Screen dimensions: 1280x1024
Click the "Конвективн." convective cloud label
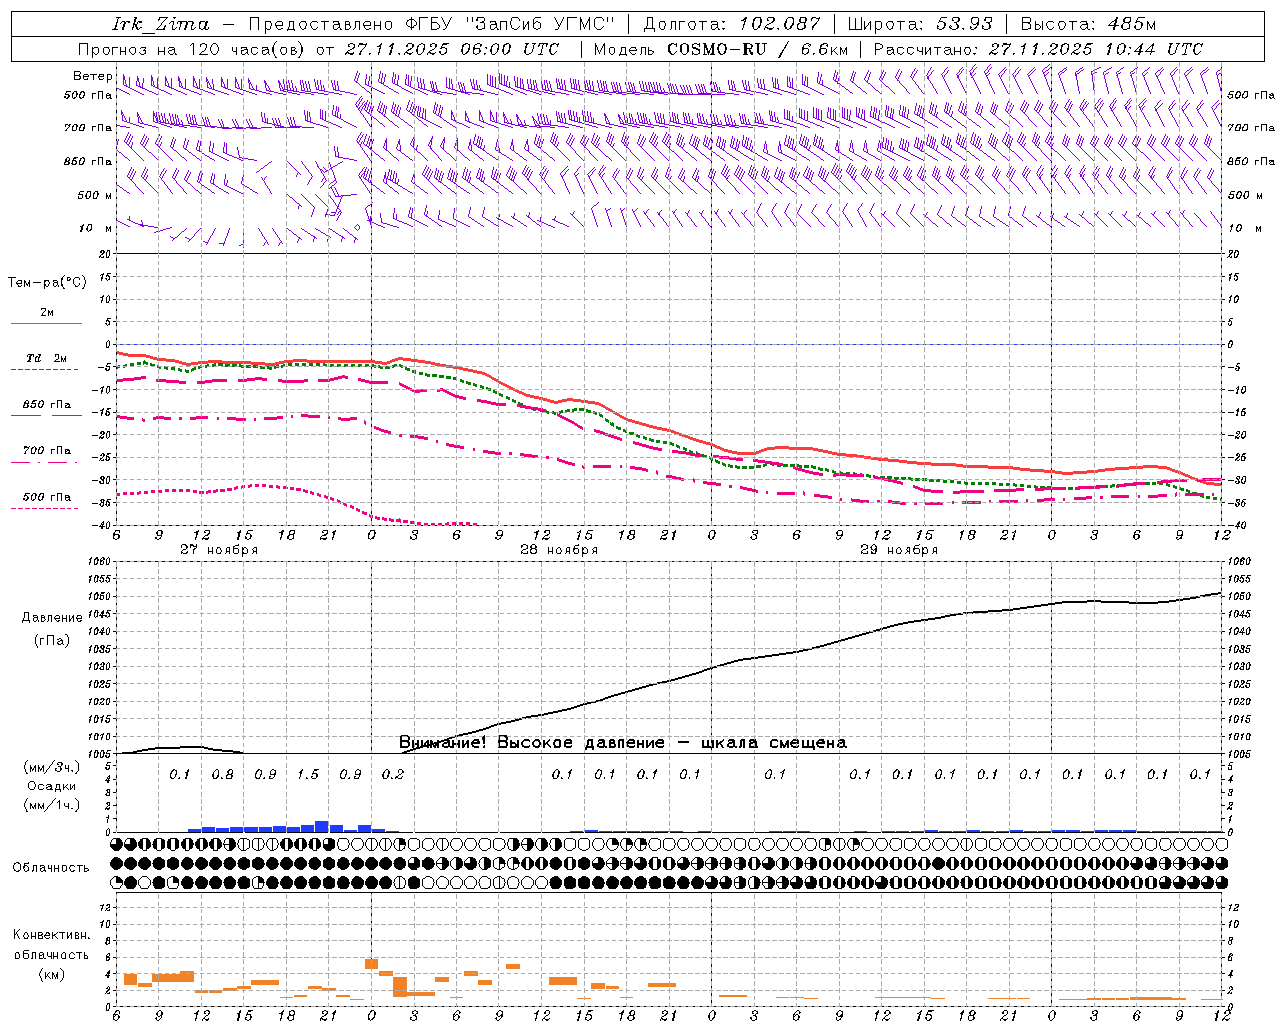pyautogui.click(x=52, y=935)
